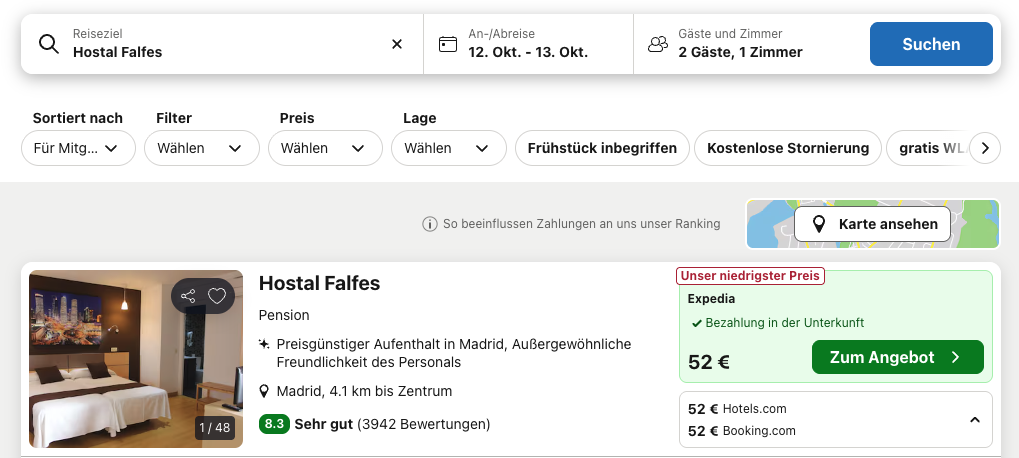
Task: Click the Zum Angebot button
Action: [897, 357]
